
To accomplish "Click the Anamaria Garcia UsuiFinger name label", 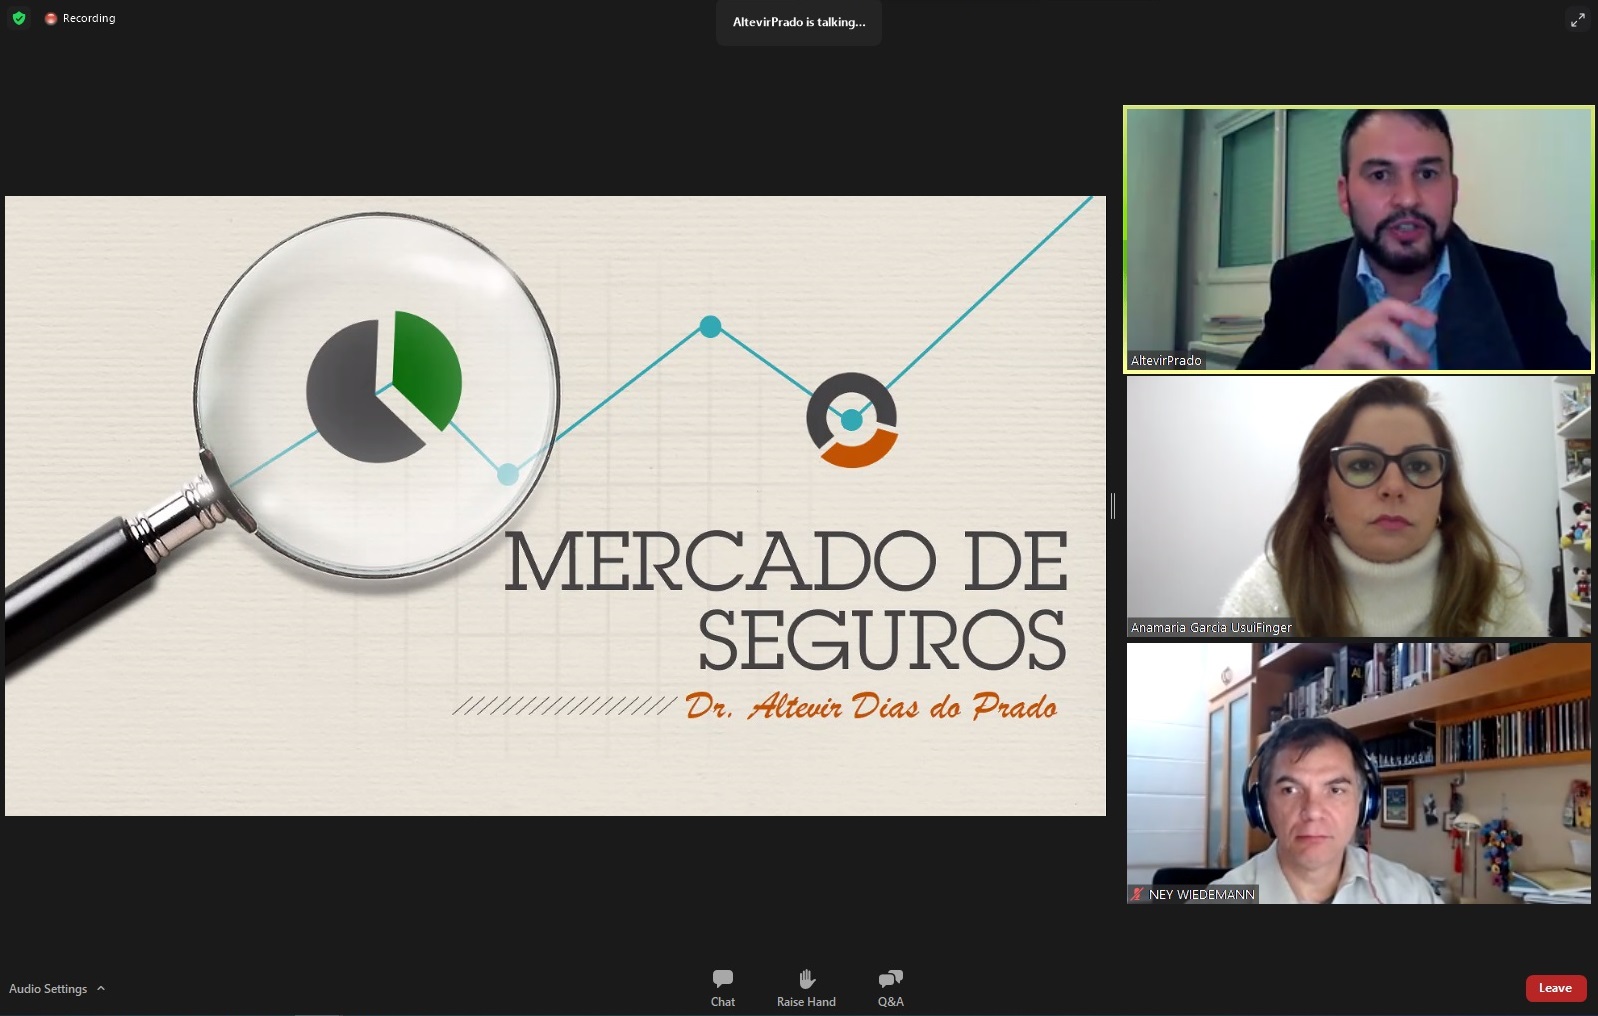I will tap(1211, 627).
